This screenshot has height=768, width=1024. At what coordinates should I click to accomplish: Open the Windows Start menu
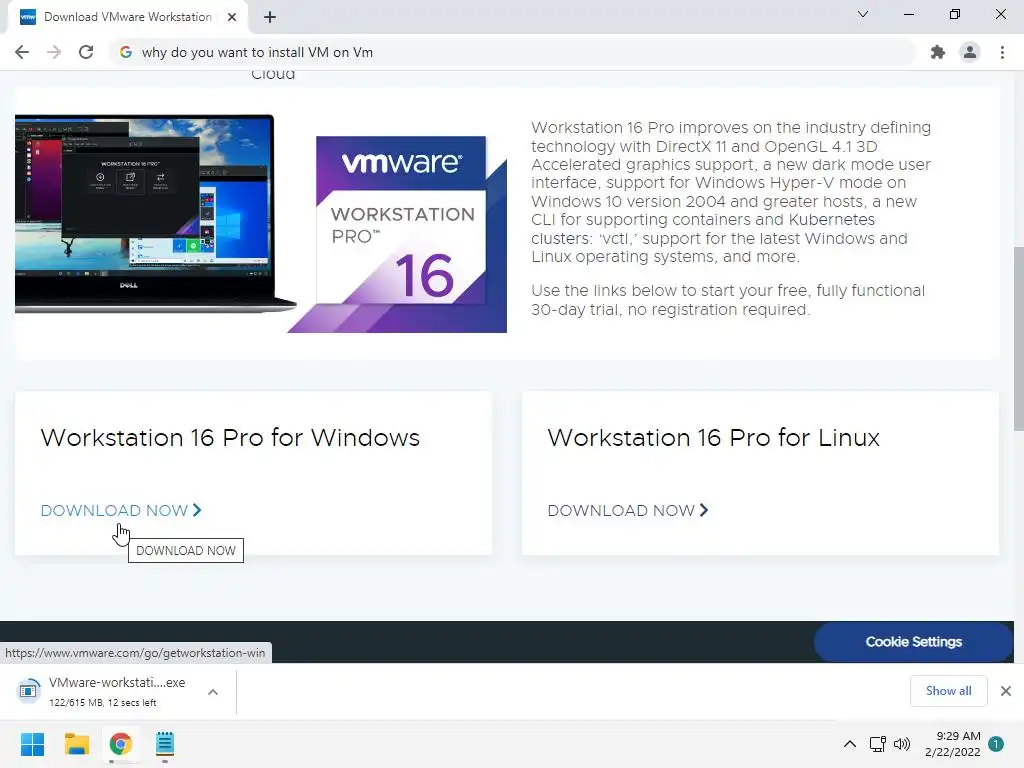(32, 744)
